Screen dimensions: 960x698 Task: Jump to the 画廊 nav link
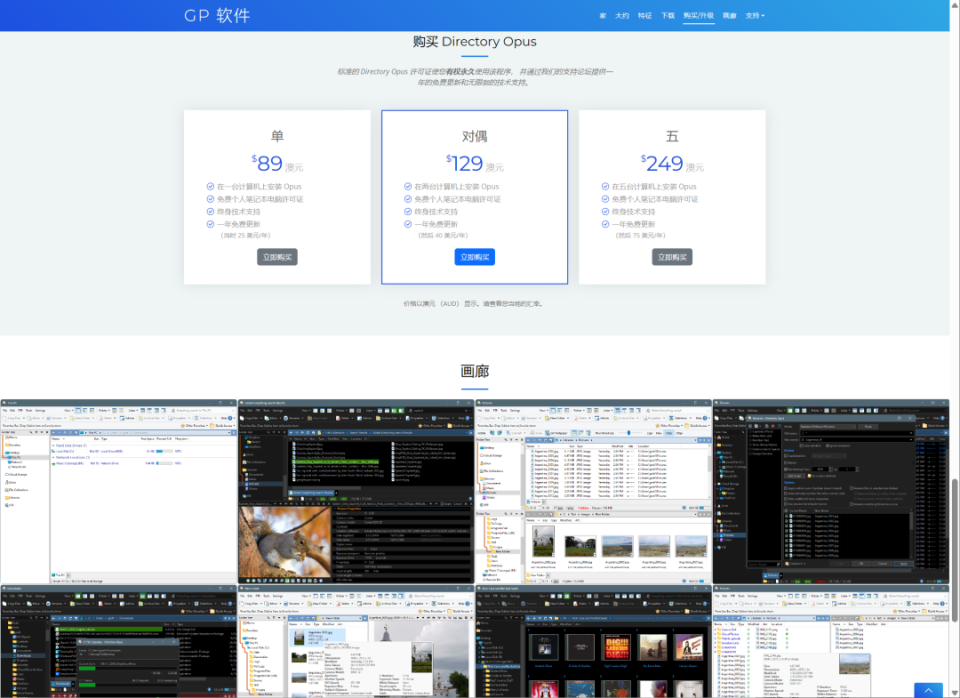729,16
